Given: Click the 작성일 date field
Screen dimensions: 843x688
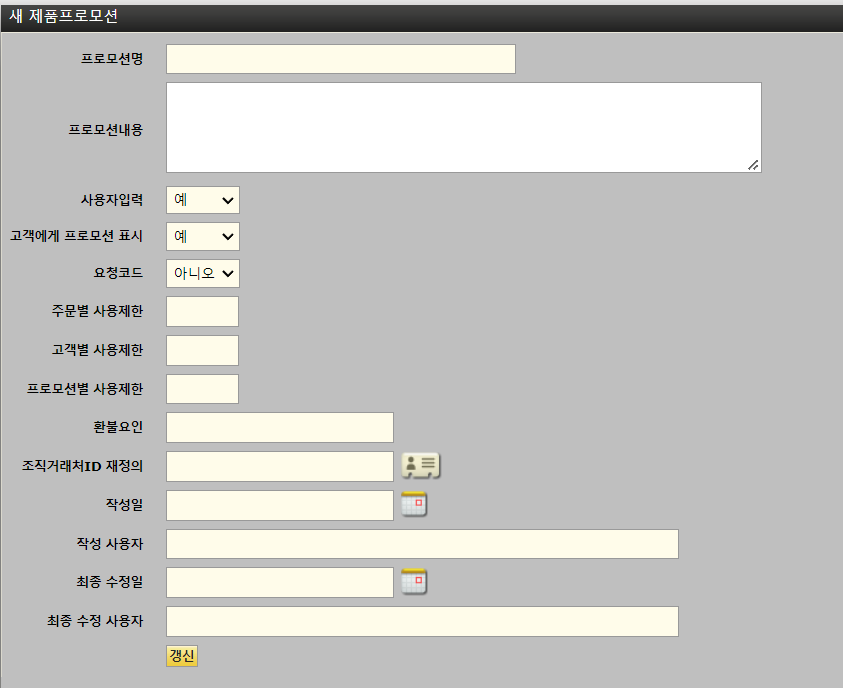Looking at the screenshot, I should [x=279, y=505].
